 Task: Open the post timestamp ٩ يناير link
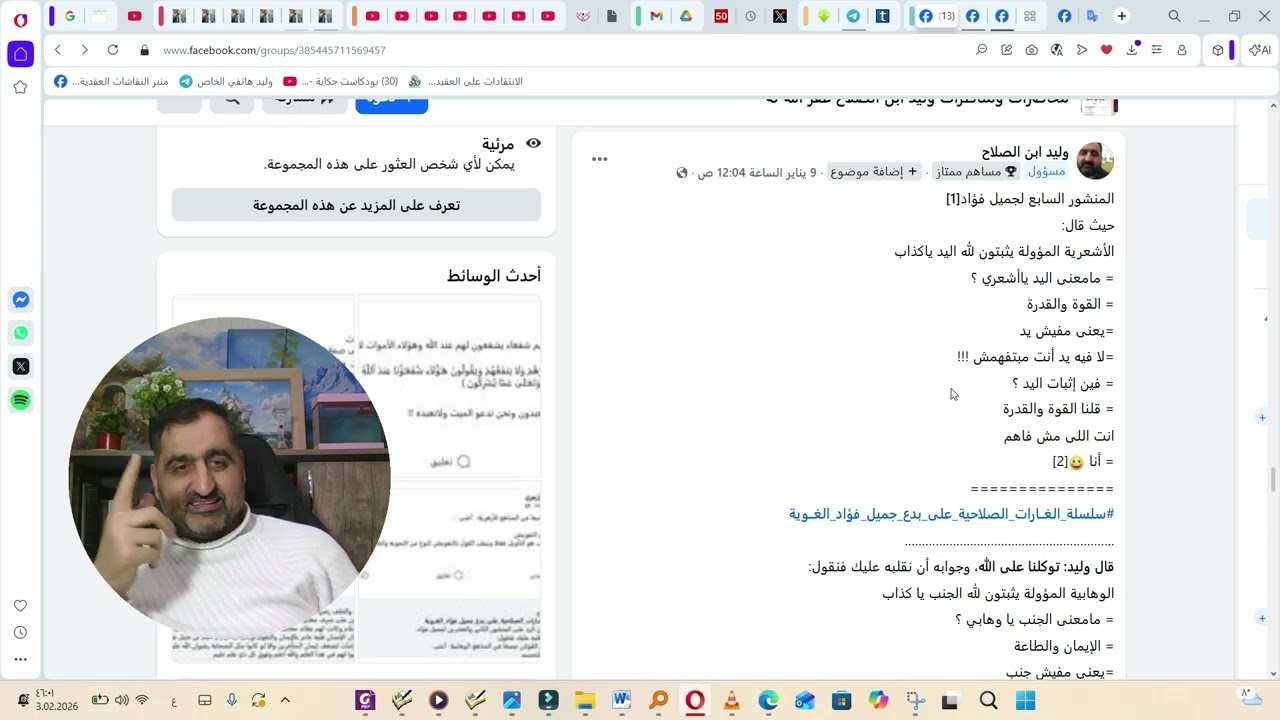tap(757, 173)
